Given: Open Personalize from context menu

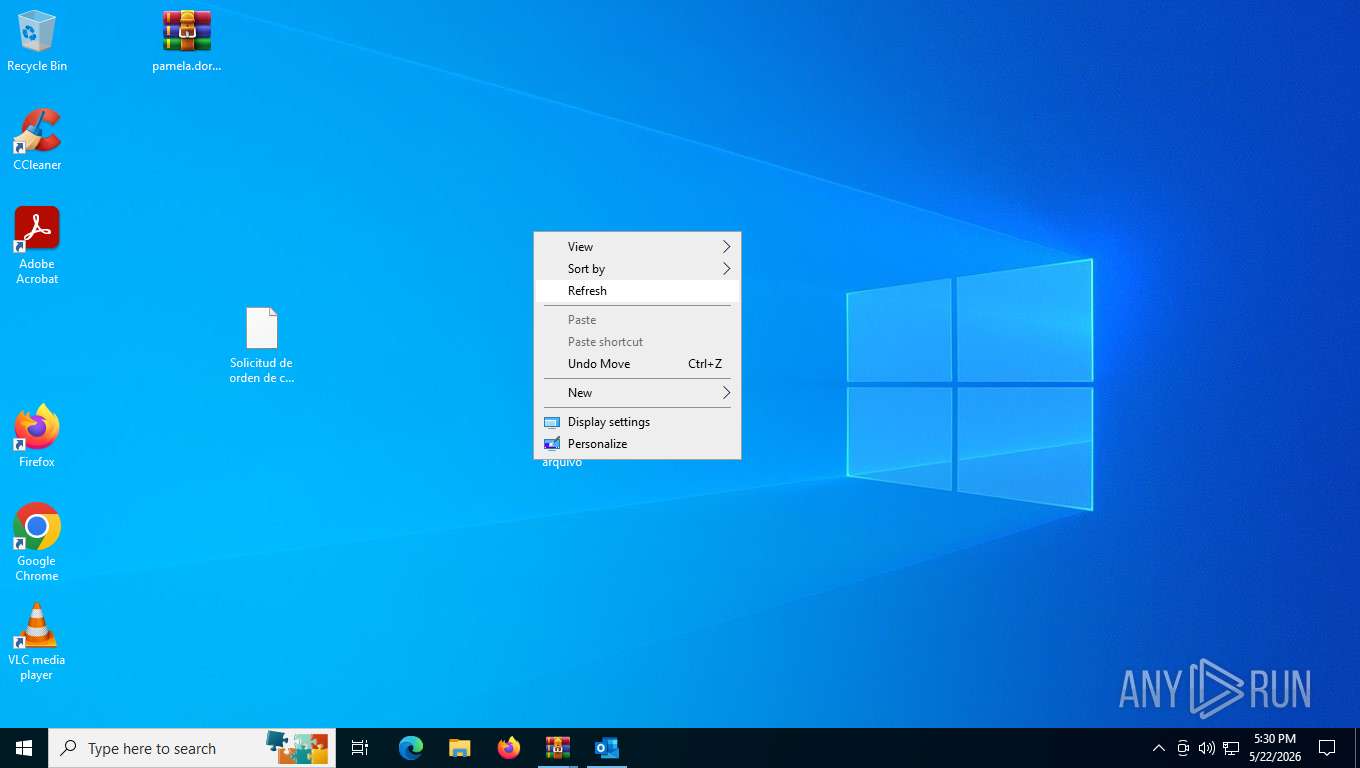Looking at the screenshot, I should pyautogui.click(x=638, y=444).
